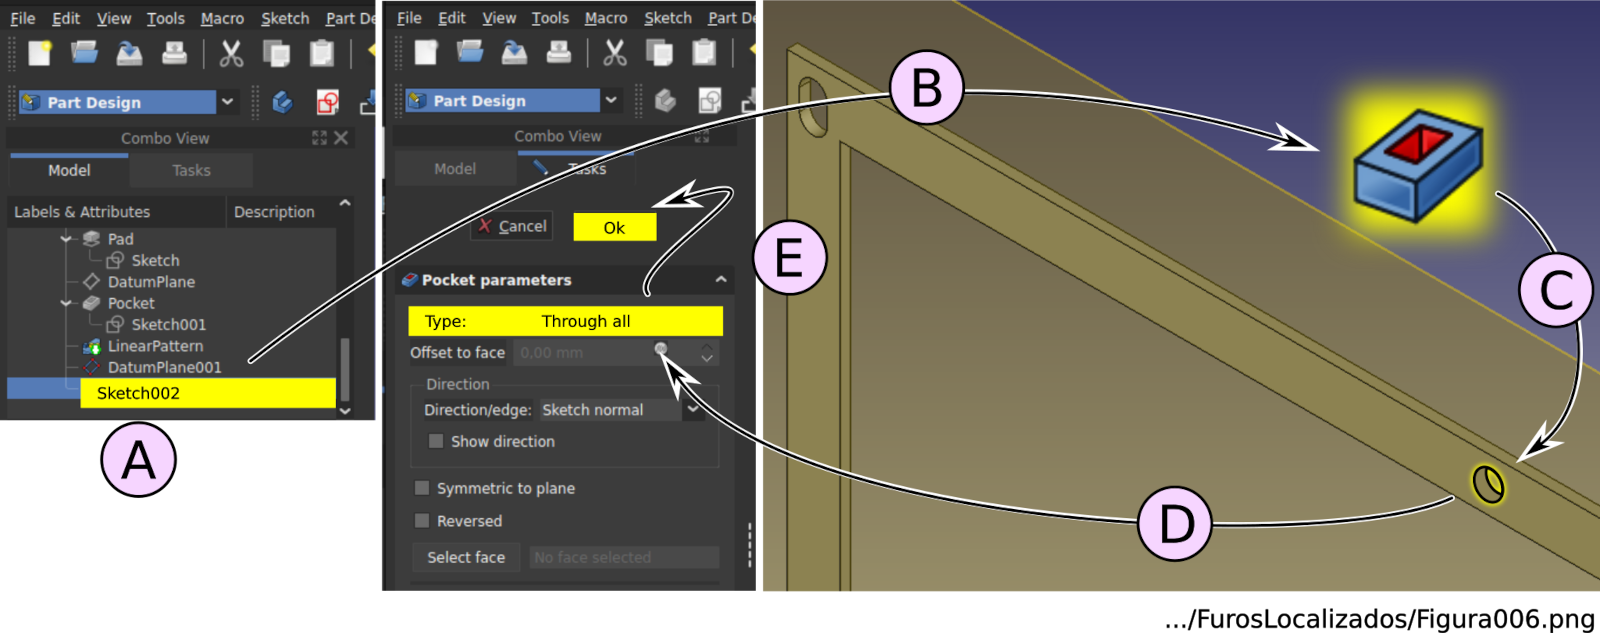Click Cut scissors icon in middle window

(x=614, y=52)
